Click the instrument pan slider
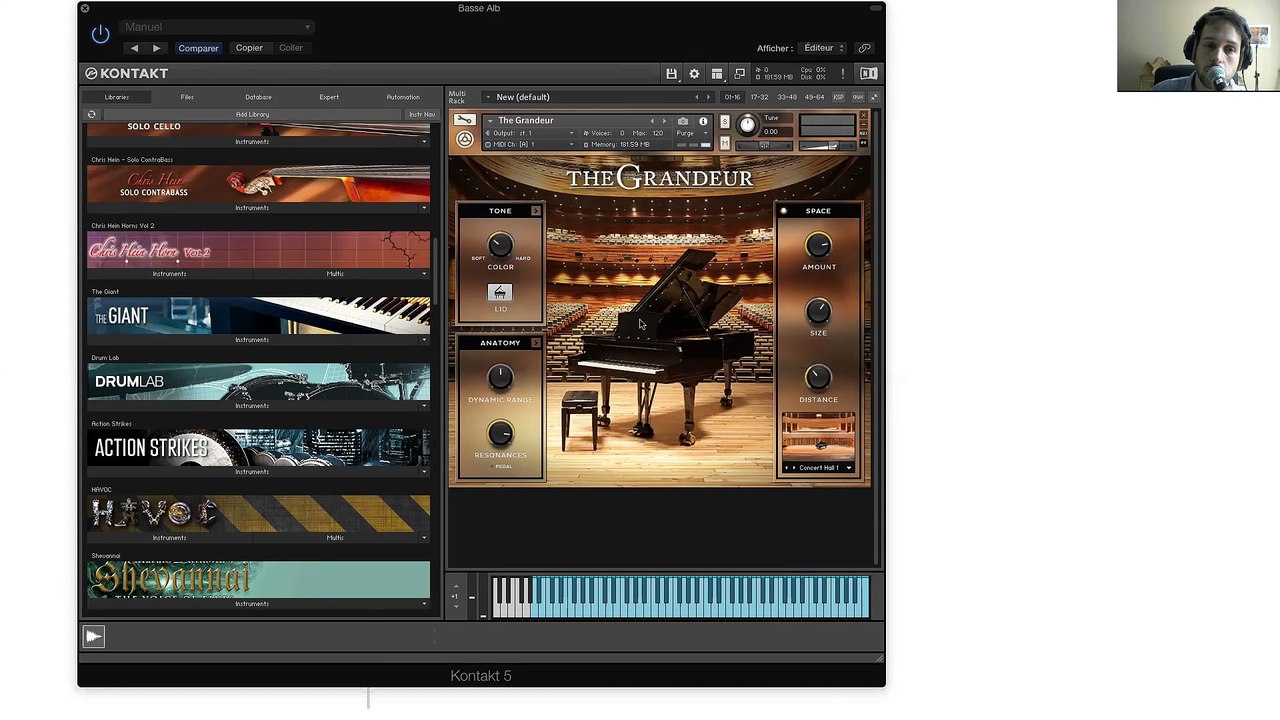The width and height of the screenshot is (1280, 720). click(764, 145)
